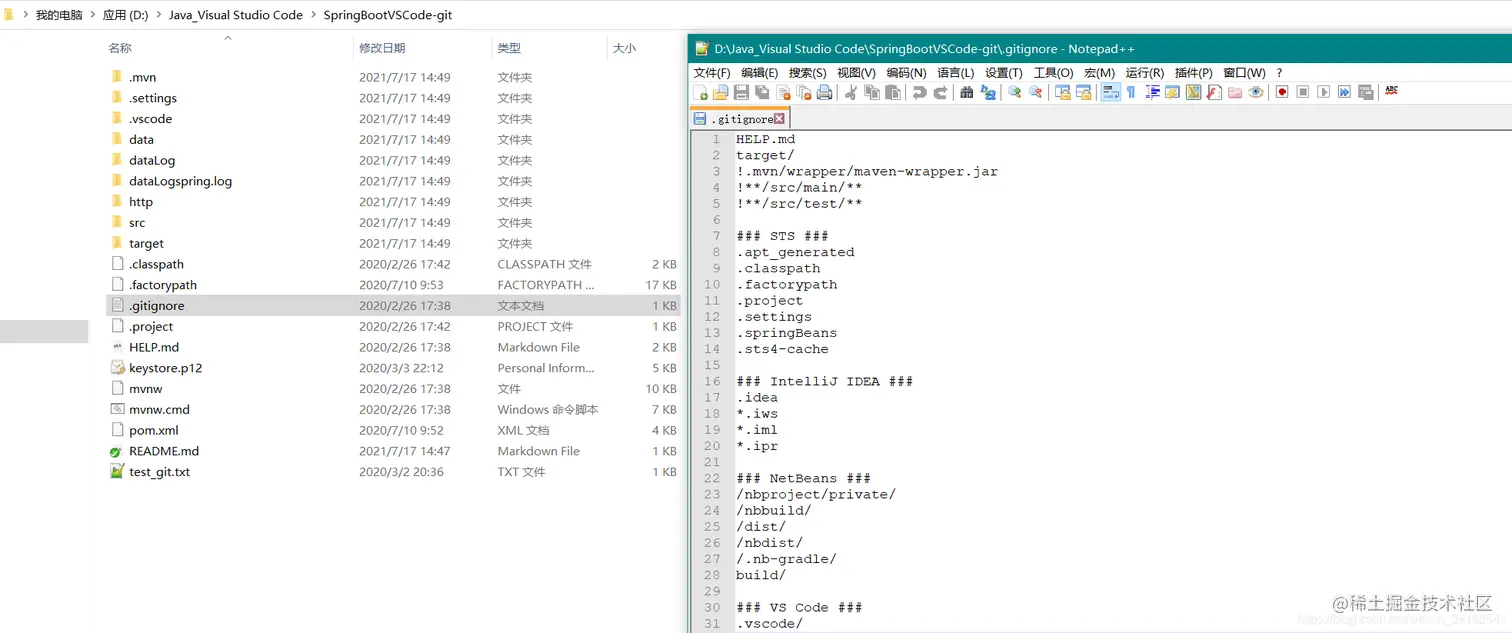Open the 设置(T) menu

click(x=1004, y=73)
